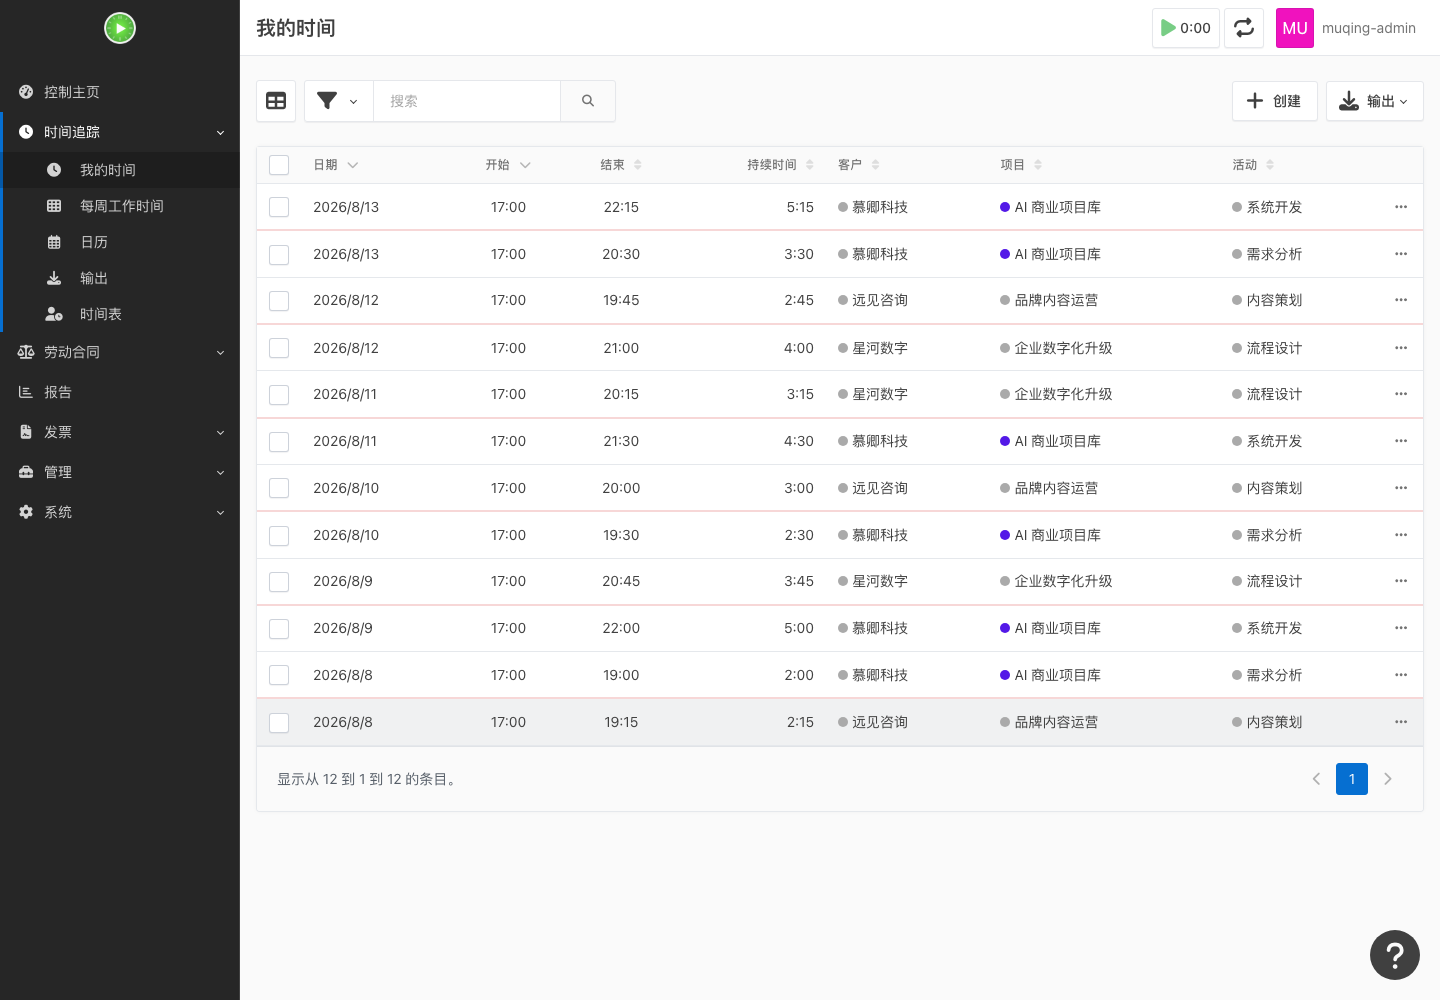The width and height of the screenshot is (1440, 1000).
Task: Open the MU user avatar menu
Action: pyautogui.click(x=1295, y=28)
